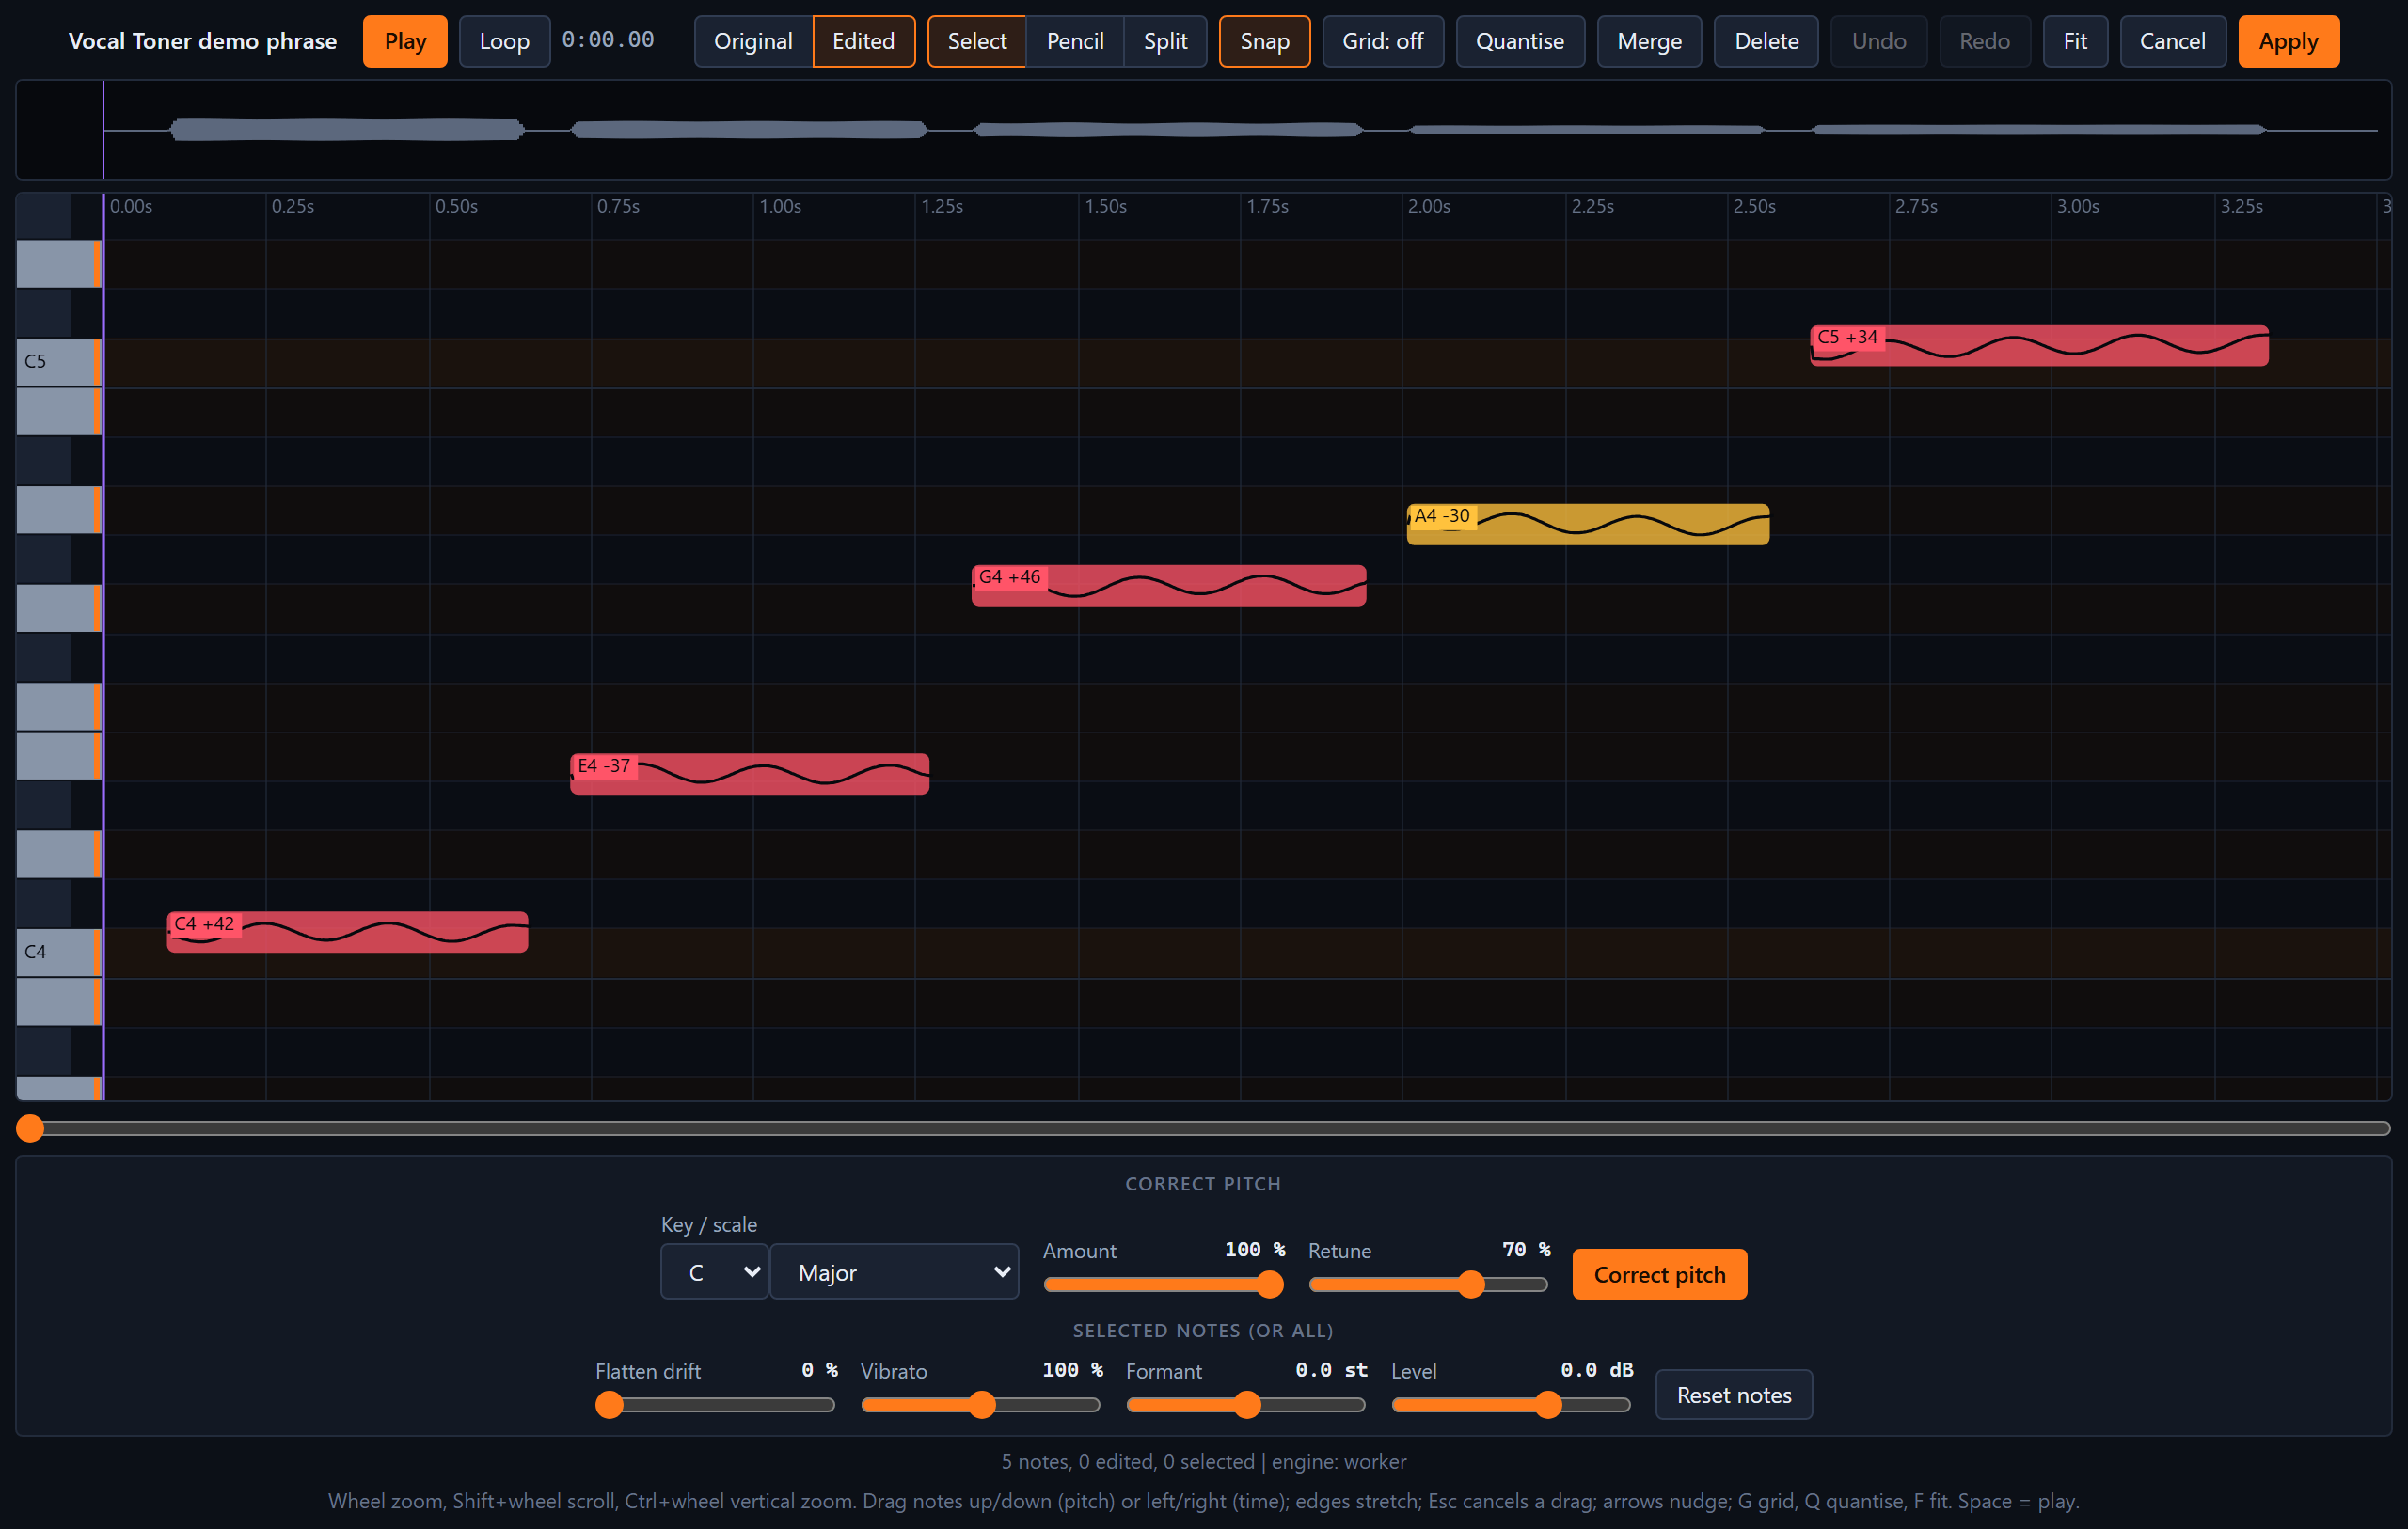Screen dimensions: 2408x1529
Task: Click the Amount slider
Action: coord(1163,1284)
